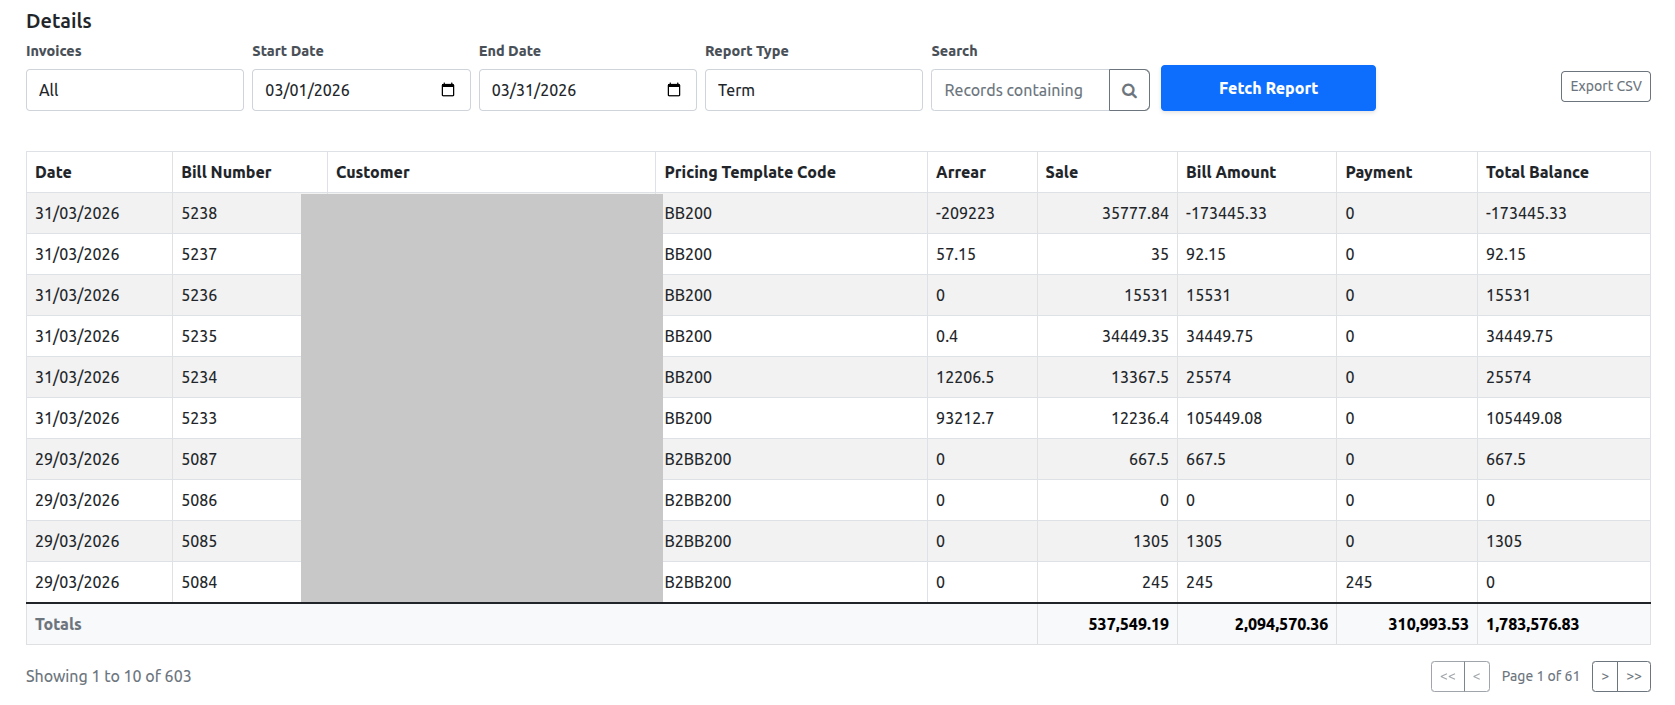The height and width of the screenshot is (705, 1675).
Task: Click arrear value 12206.5
Action: coord(965,377)
